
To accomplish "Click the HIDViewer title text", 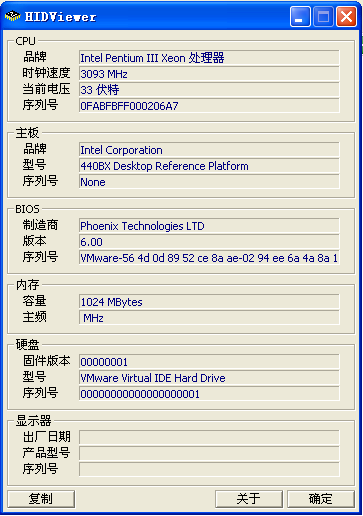I will pyautogui.click(x=61, y=17).
